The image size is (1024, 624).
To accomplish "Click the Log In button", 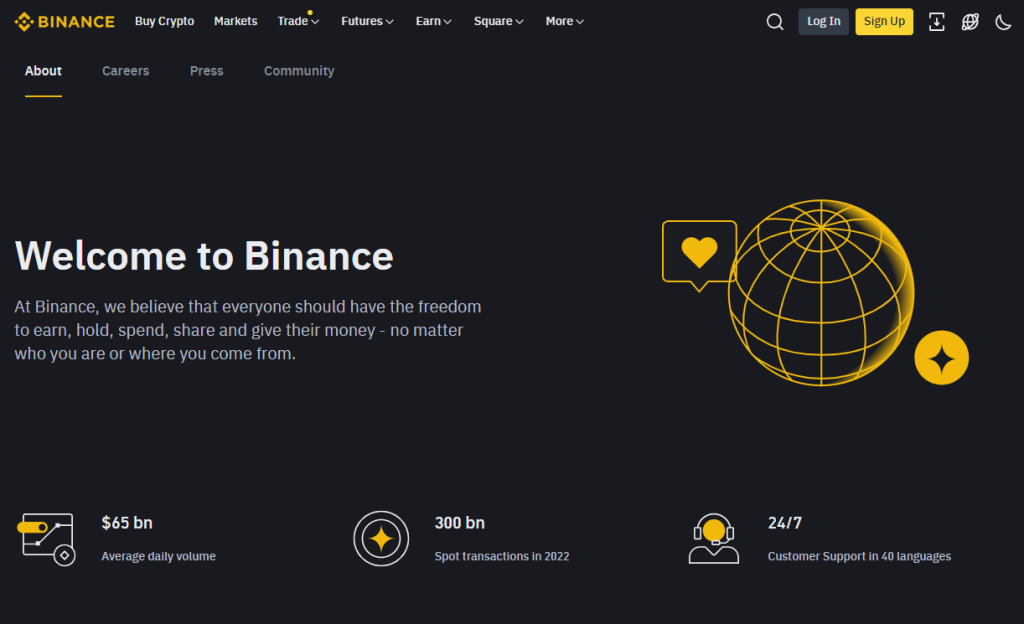I will [823, 21].
